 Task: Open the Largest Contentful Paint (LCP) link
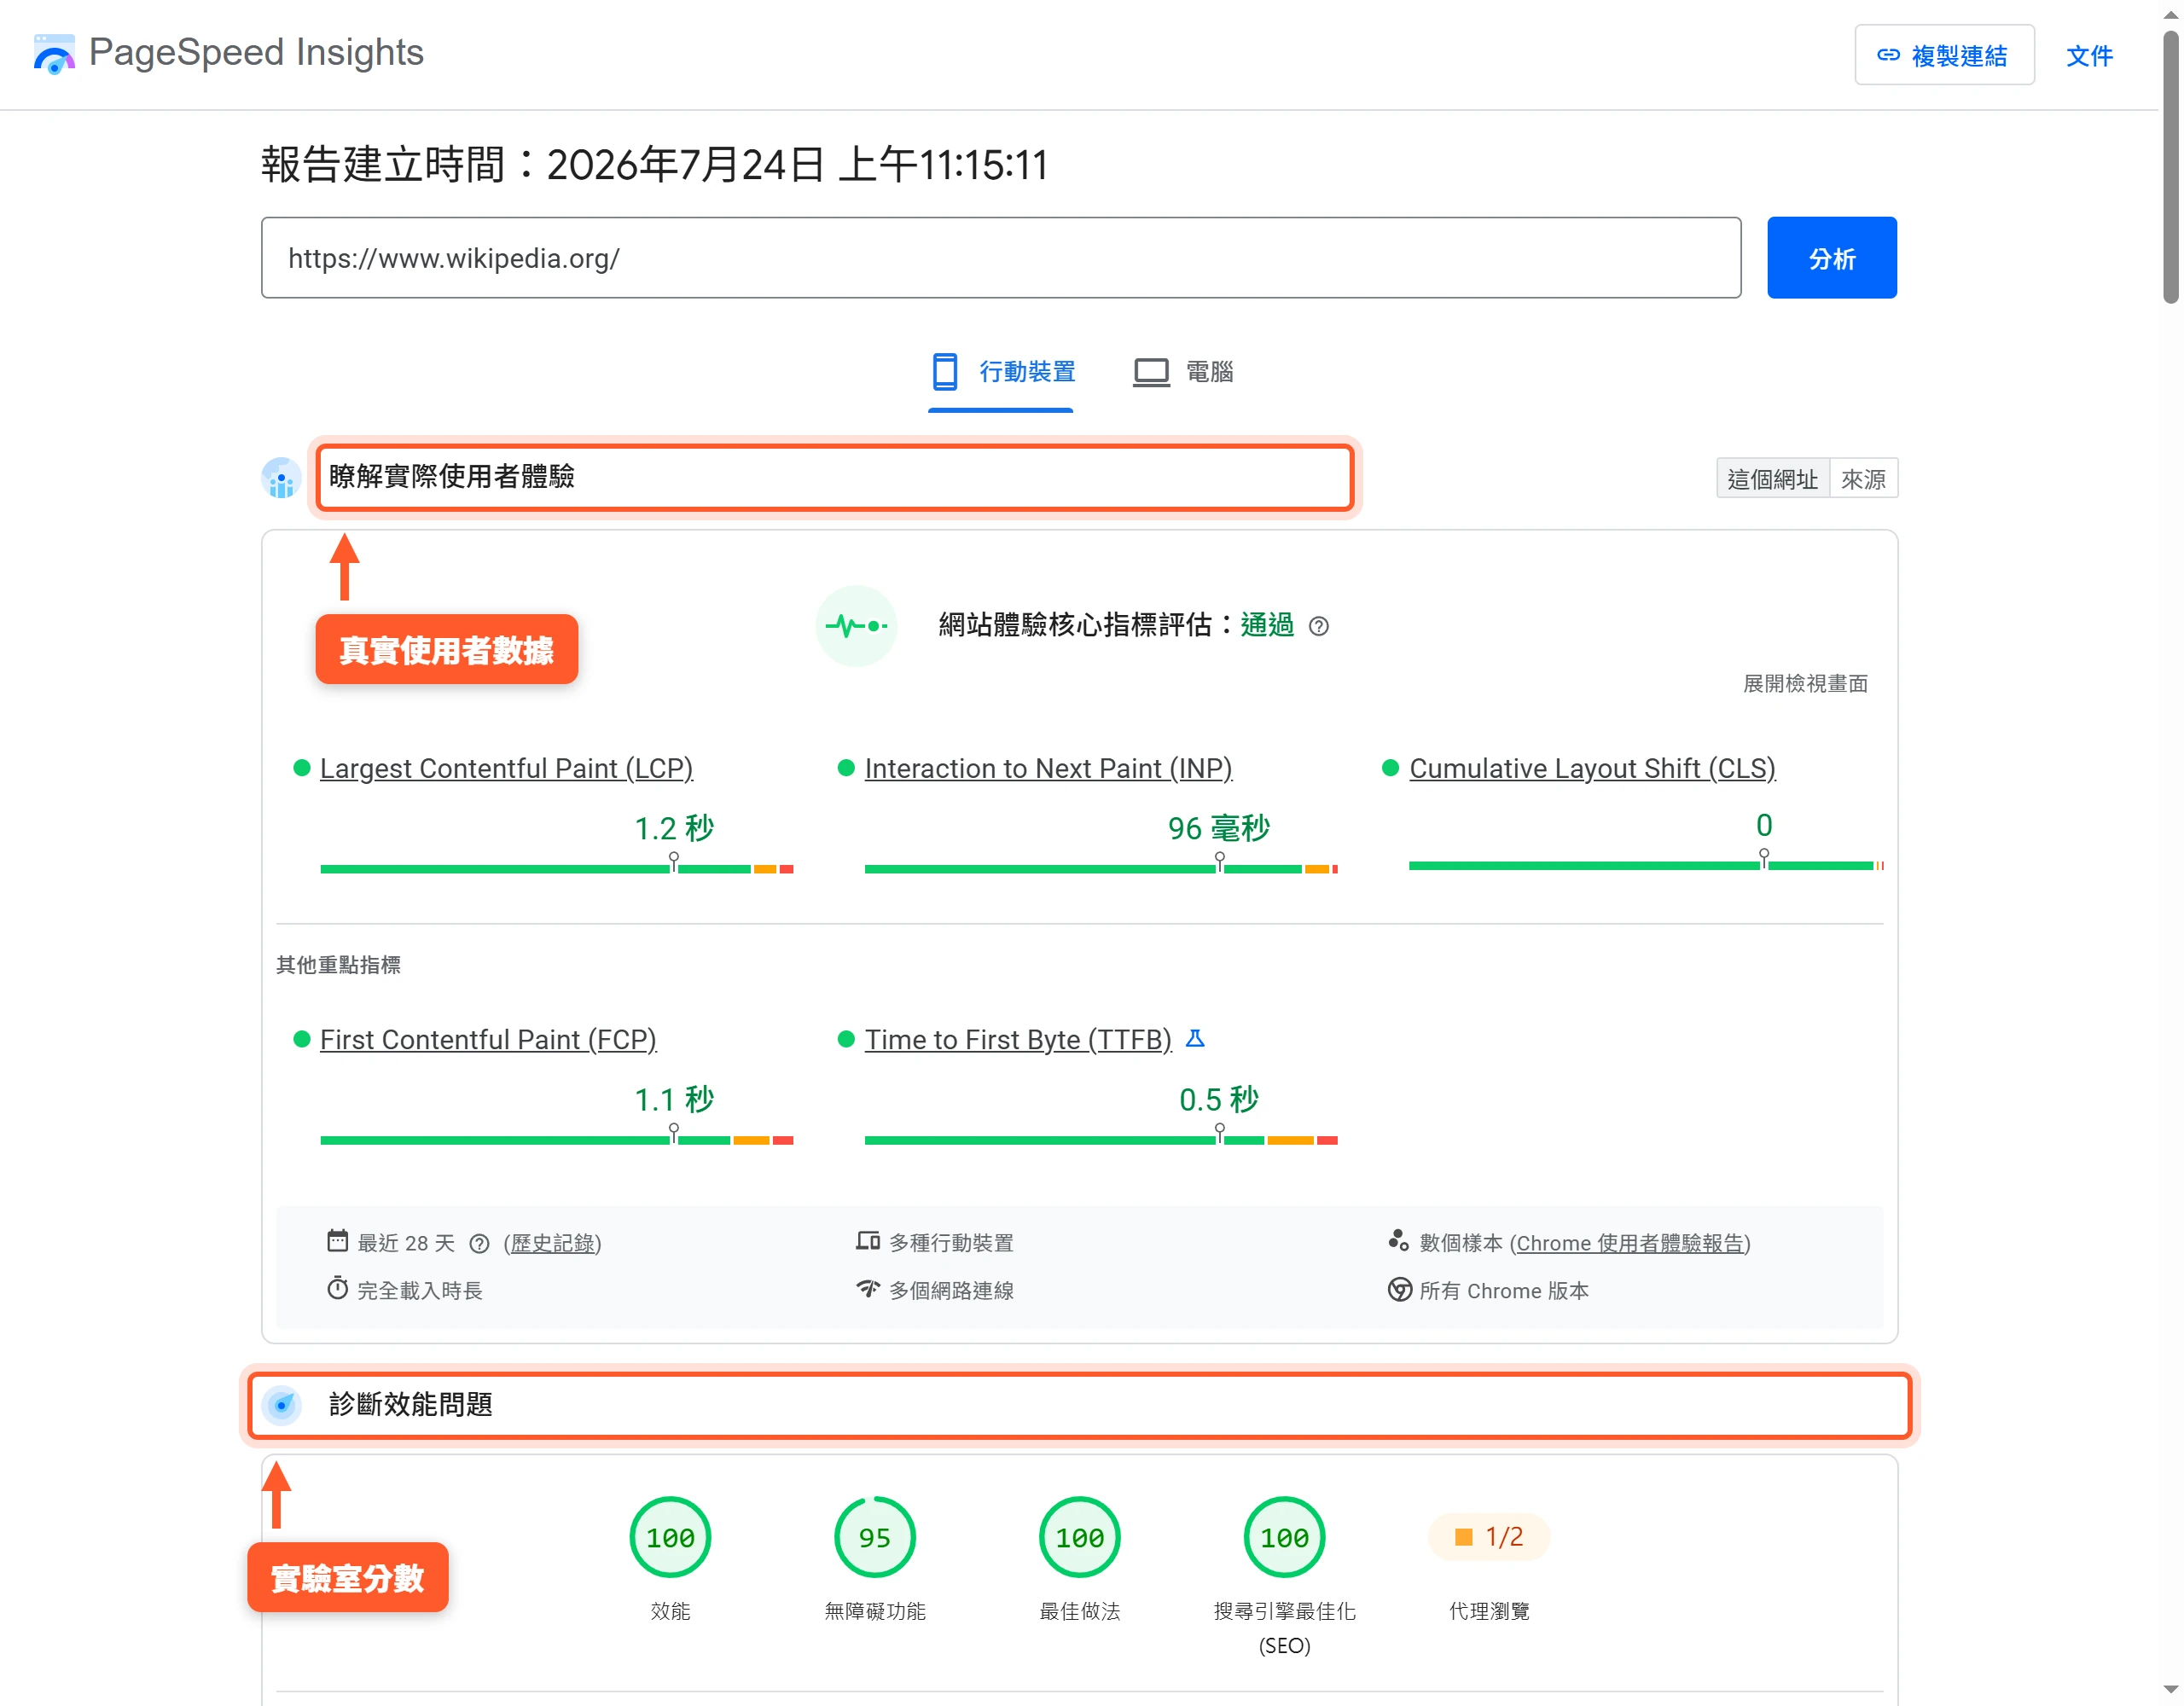pyautogui.click(x=506, y=768)
